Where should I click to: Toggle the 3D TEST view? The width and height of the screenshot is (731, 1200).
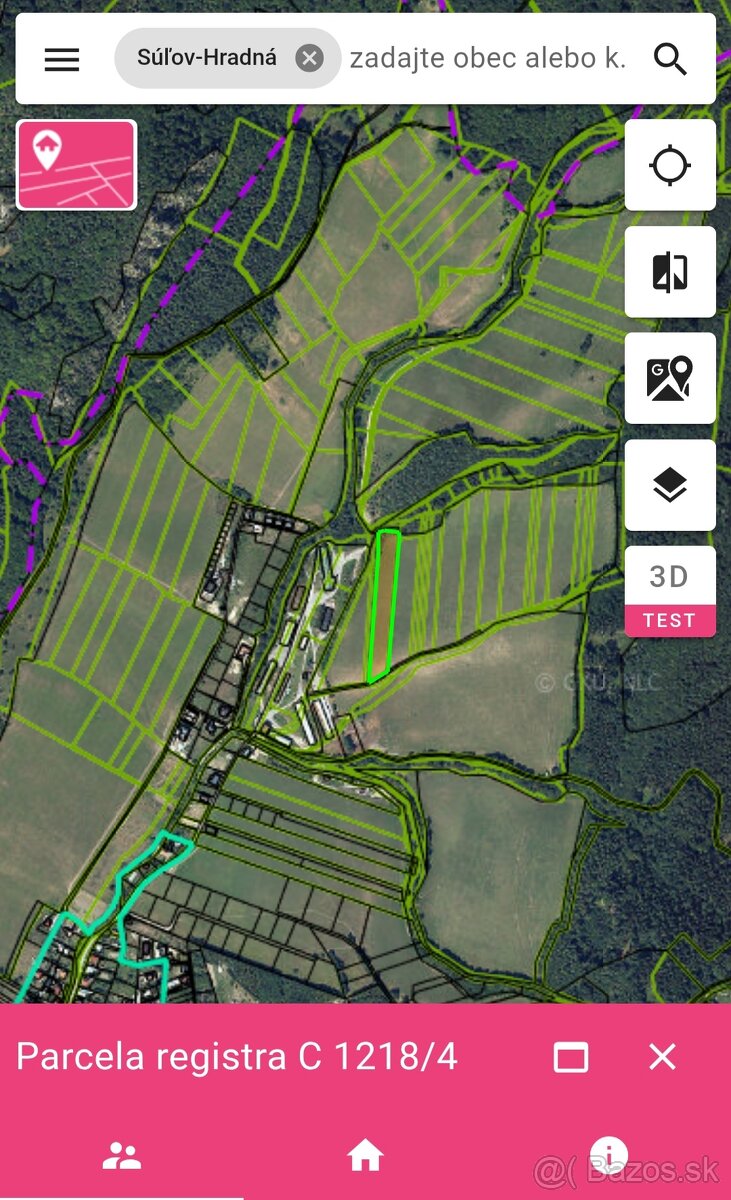click(x=670, y=591)
